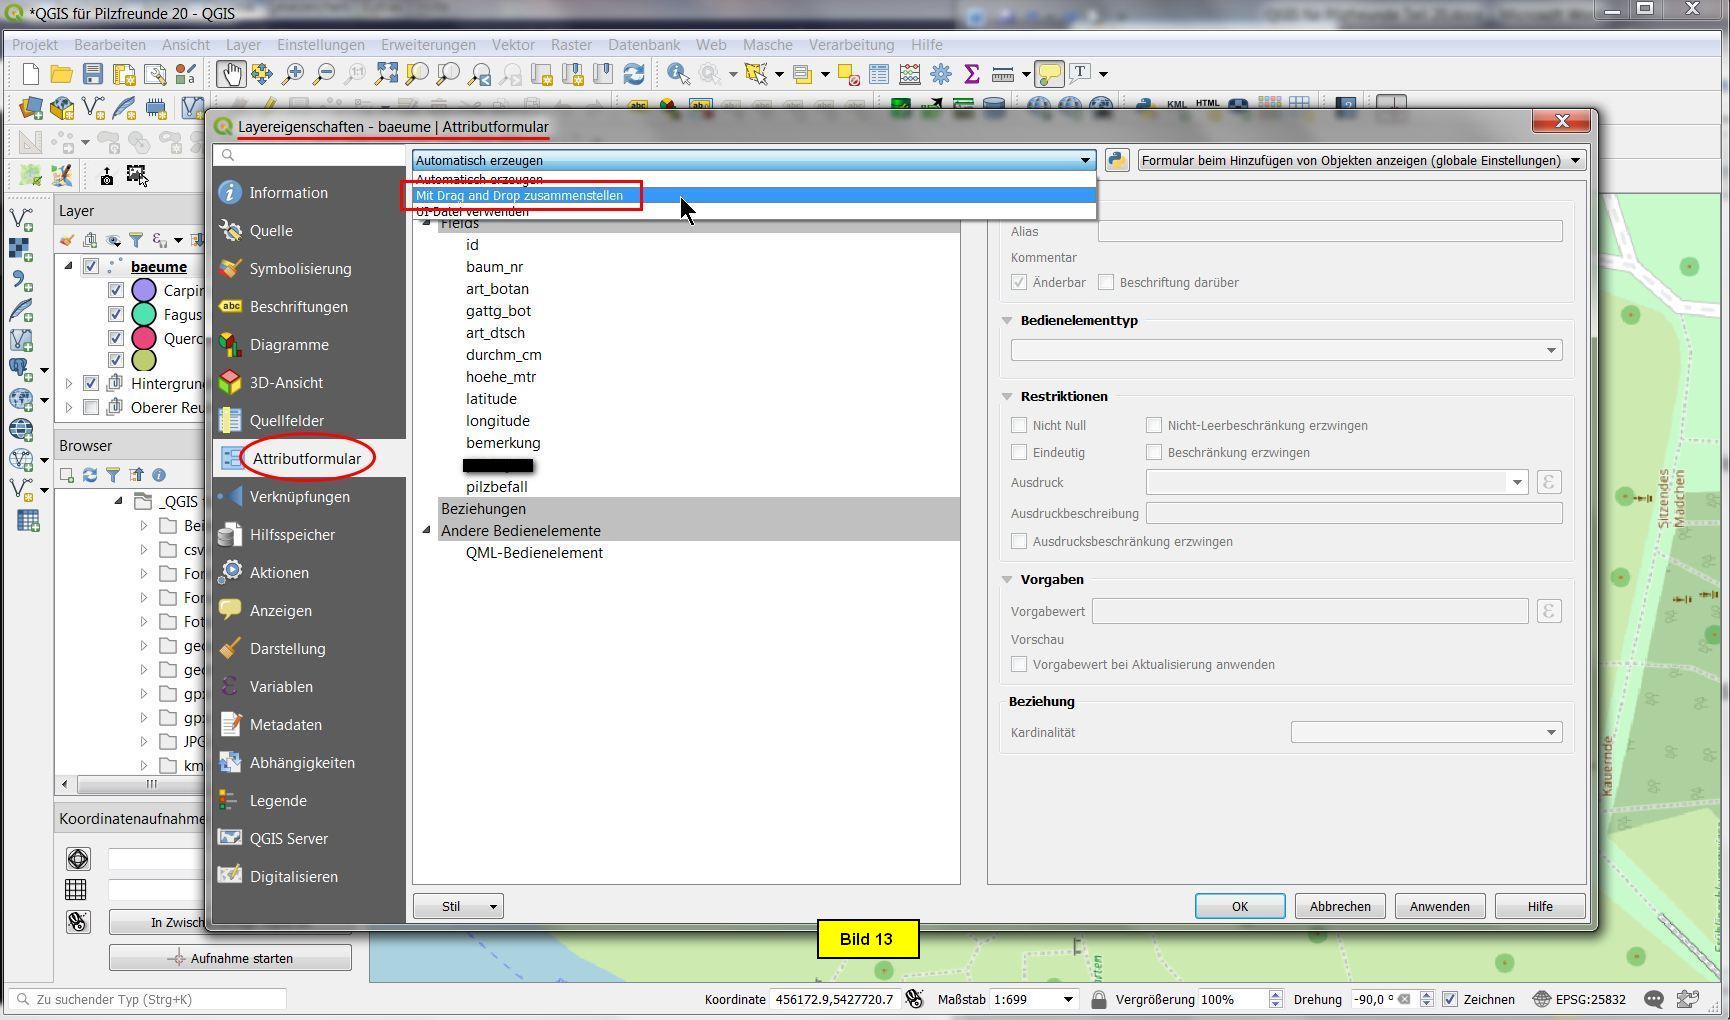Select the Pan Map hand tool
This screenshot has height=1020, width=1730.
(231, 74)
